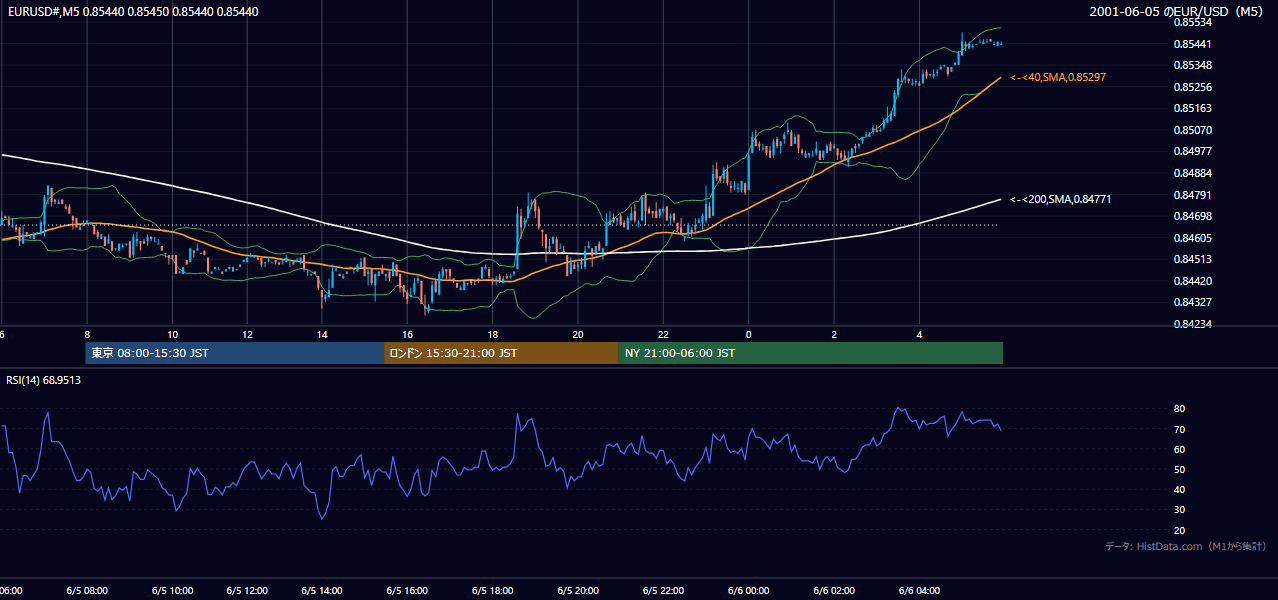This screenshot has width=1278, height=600.
Task: Click the bottom time label 6/6 04:00
Action: click(x=920, y=590)
